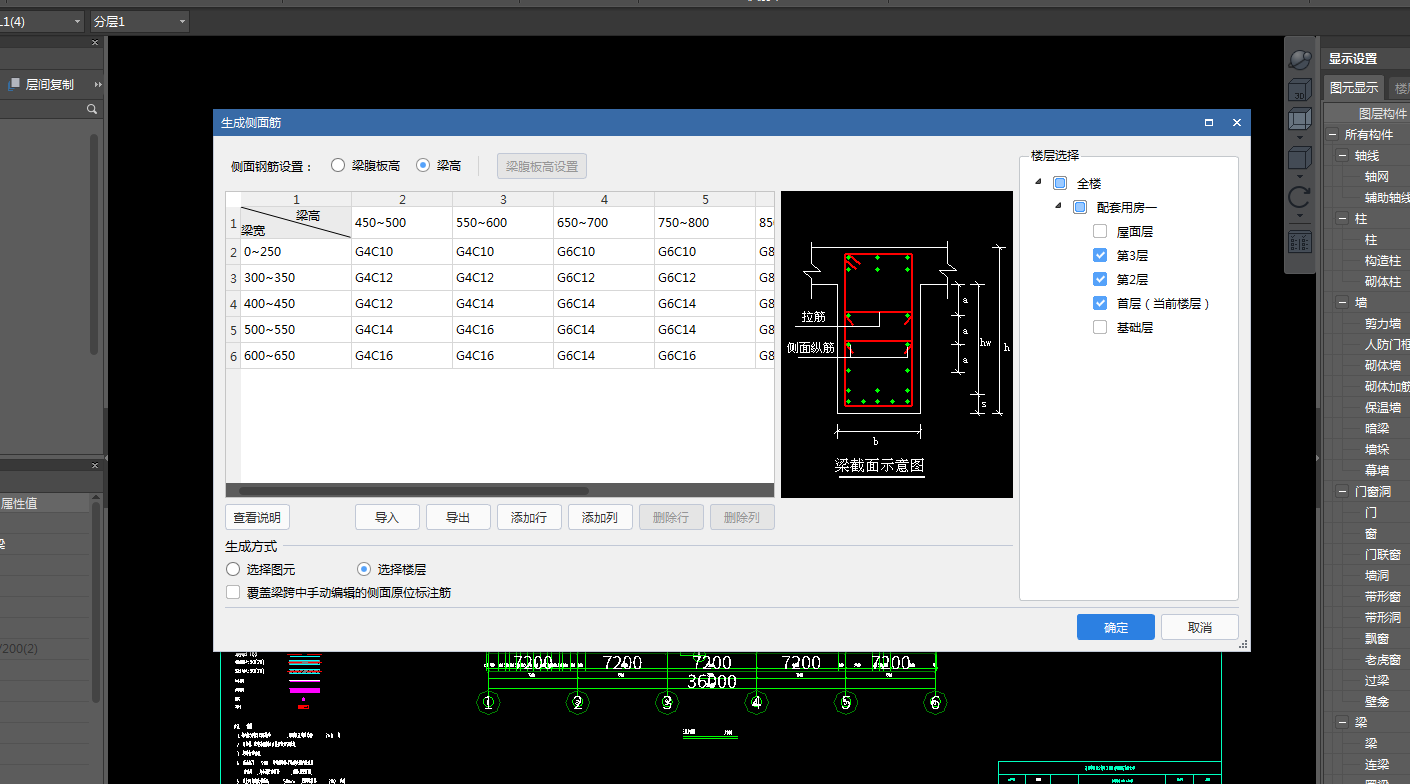Uncheck the 第3层 floor checkbox

click(x=1100, y=255)
